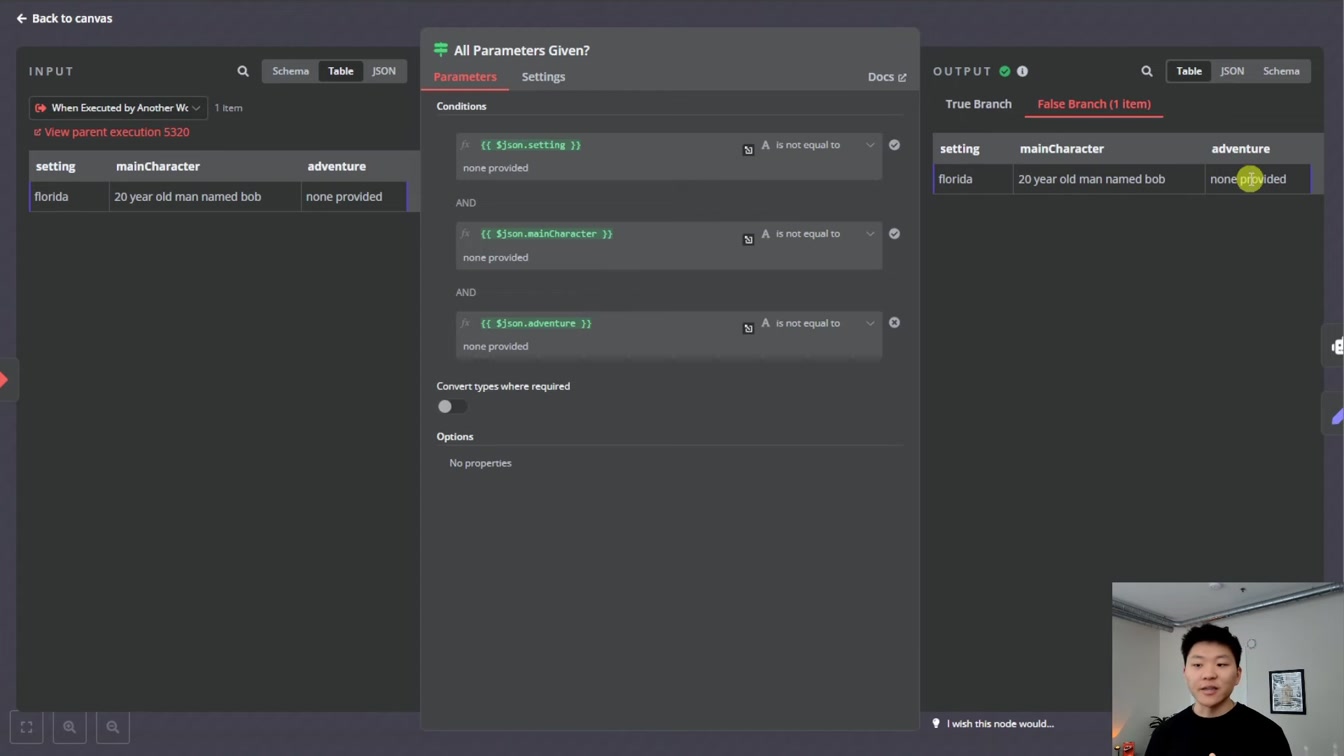Click input '20 year old man named bob' cell
The image size is (1344, 756).
point(205,197)
